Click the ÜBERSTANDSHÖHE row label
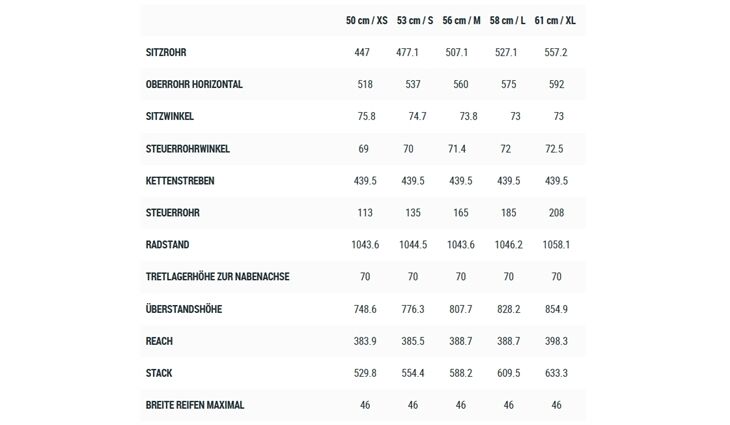The height and width of the screenshot is (425, 730). click(x=184, y=309)
